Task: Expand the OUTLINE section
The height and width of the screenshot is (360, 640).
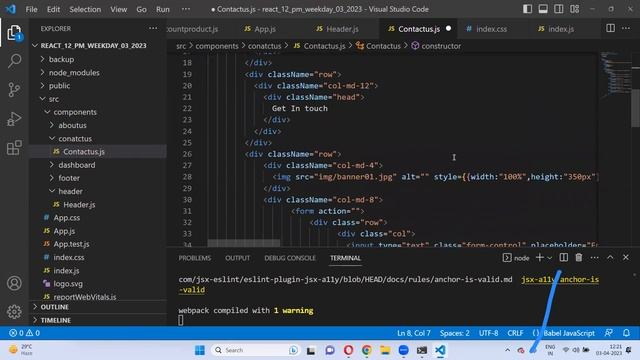Action: (54, 307)
